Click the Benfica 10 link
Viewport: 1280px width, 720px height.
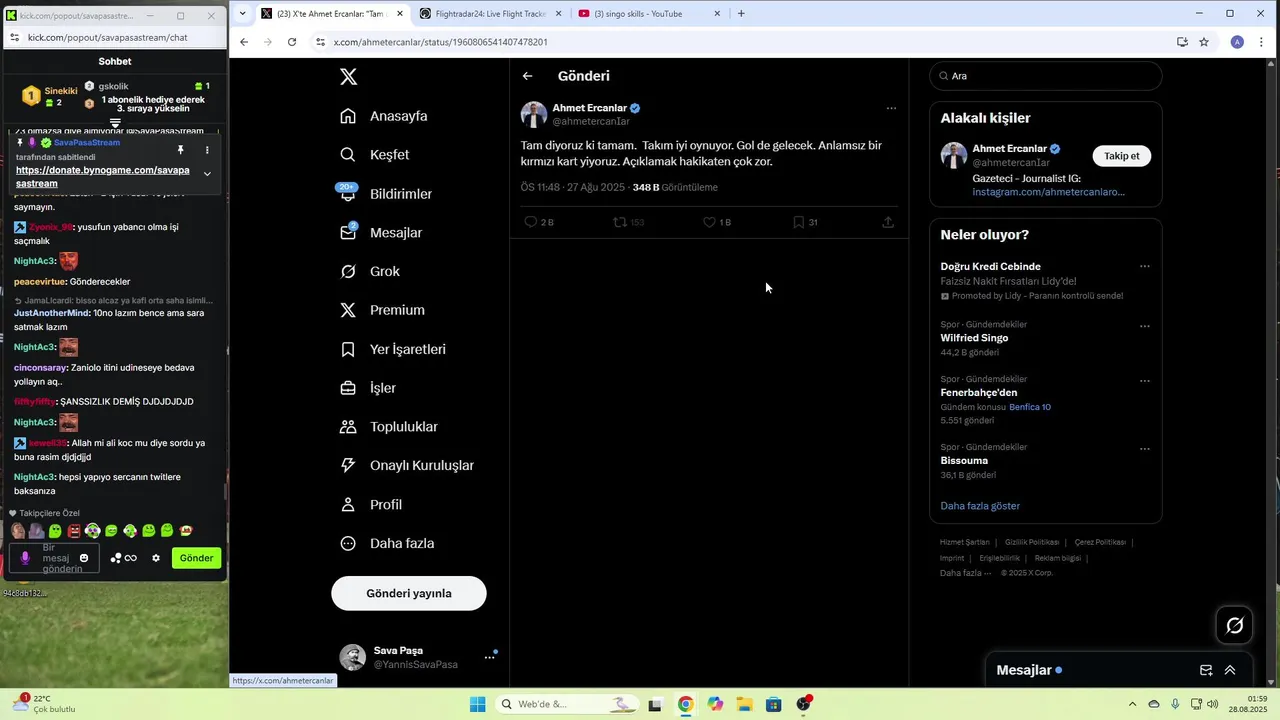tap(1030, 407)
